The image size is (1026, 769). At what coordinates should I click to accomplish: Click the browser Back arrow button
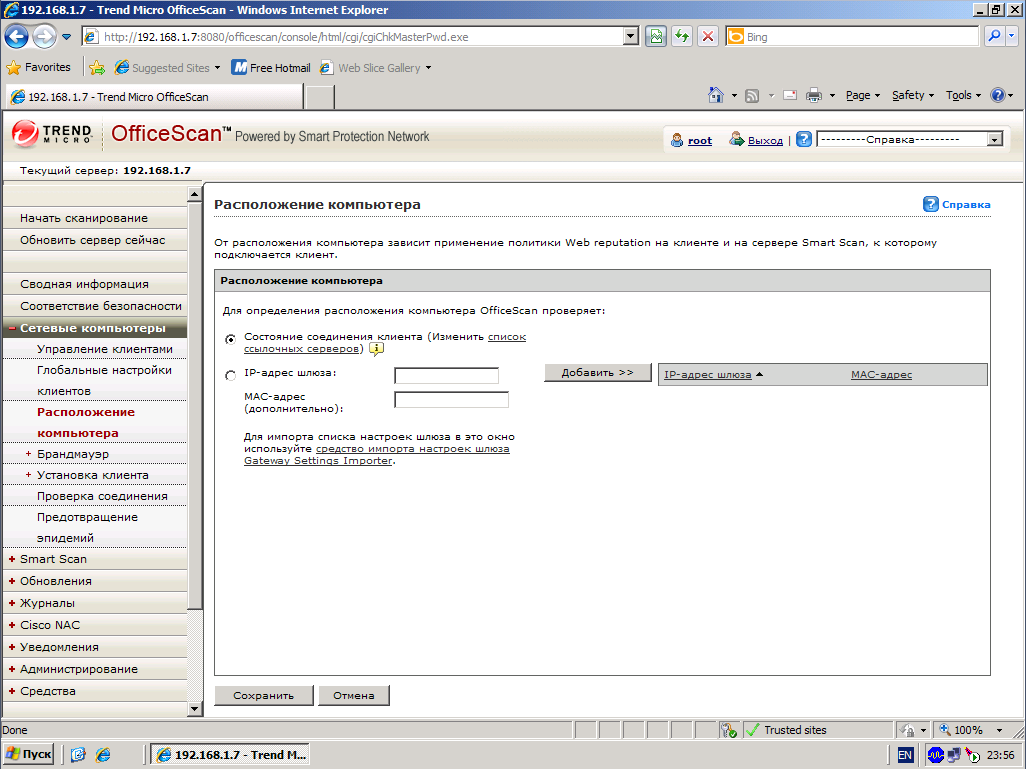click(x=16, y=37)
